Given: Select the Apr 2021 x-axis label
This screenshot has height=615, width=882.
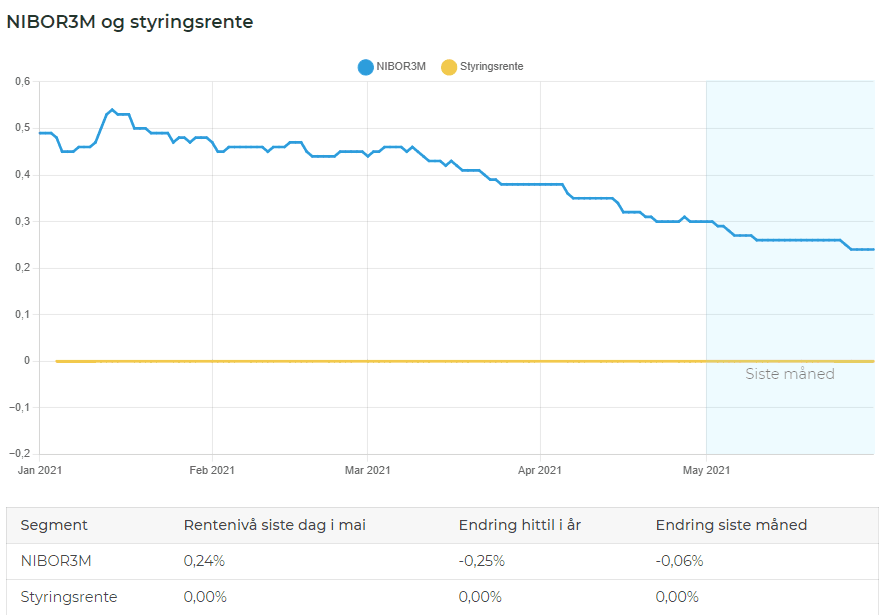Looking at the screenshot, I should point(540,470).
